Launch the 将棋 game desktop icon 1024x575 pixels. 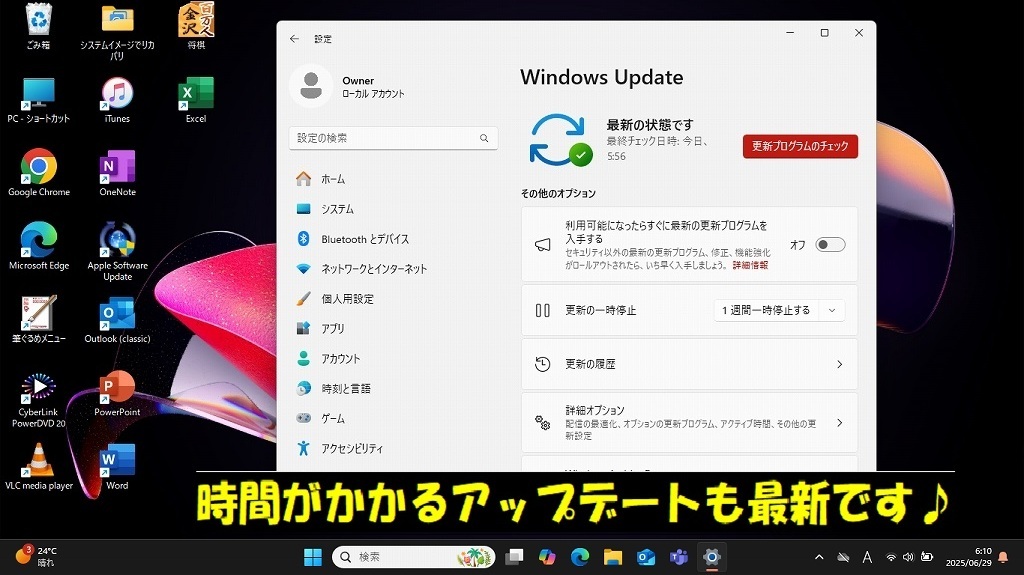click(x=196, y=26)
